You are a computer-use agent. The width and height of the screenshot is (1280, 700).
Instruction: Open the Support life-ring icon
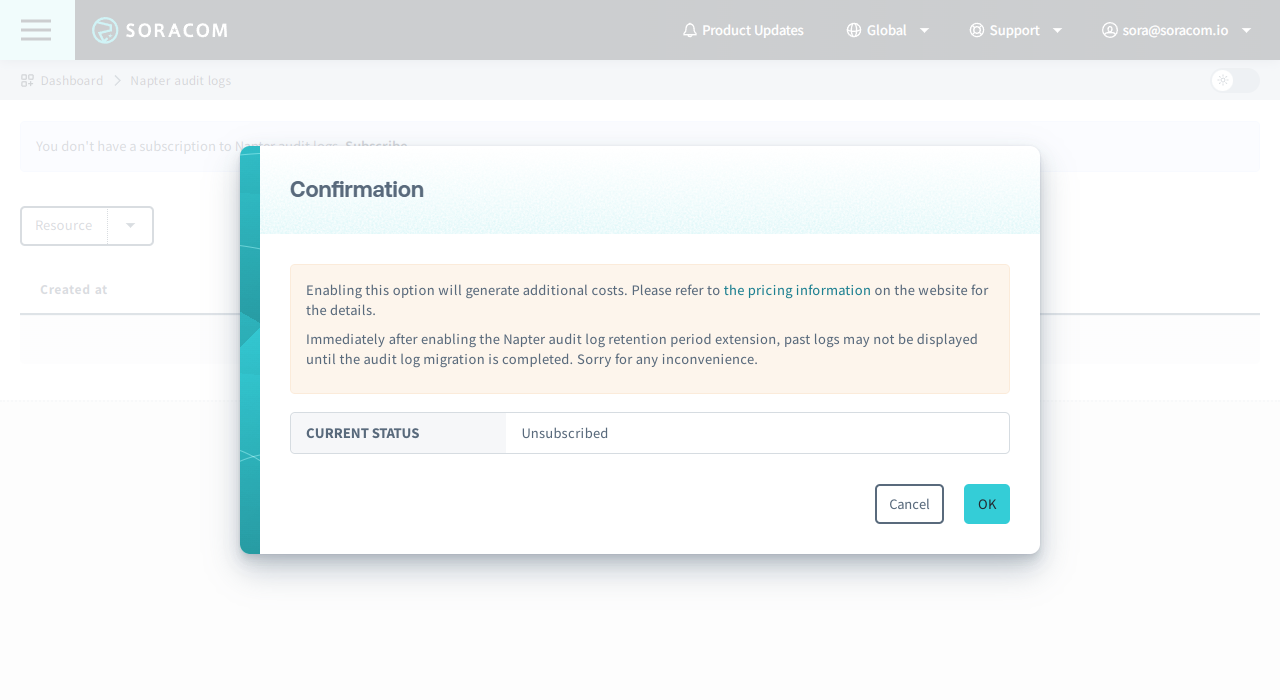tap(975, 29)
